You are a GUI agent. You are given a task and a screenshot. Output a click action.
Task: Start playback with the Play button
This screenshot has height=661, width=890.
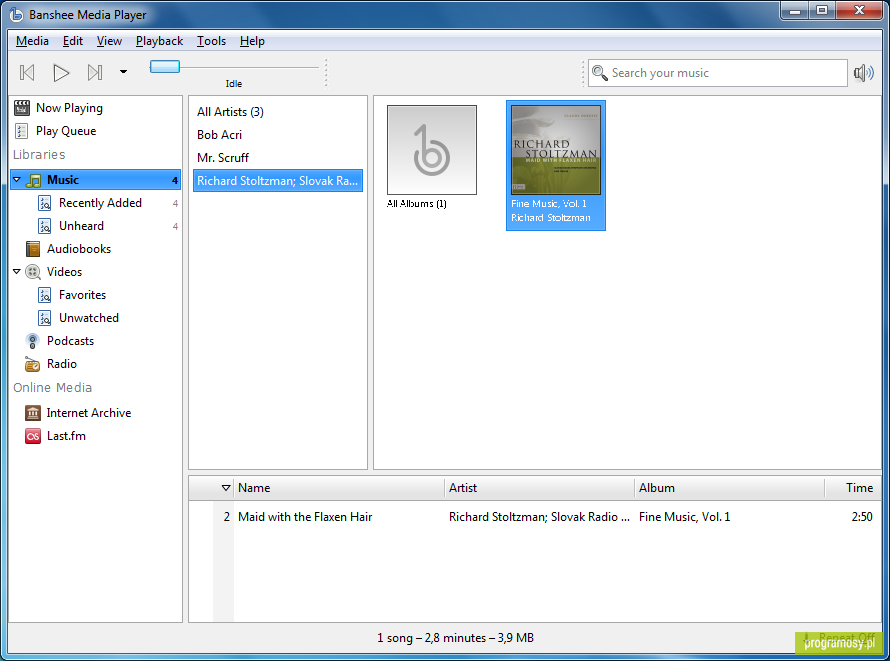61,73
